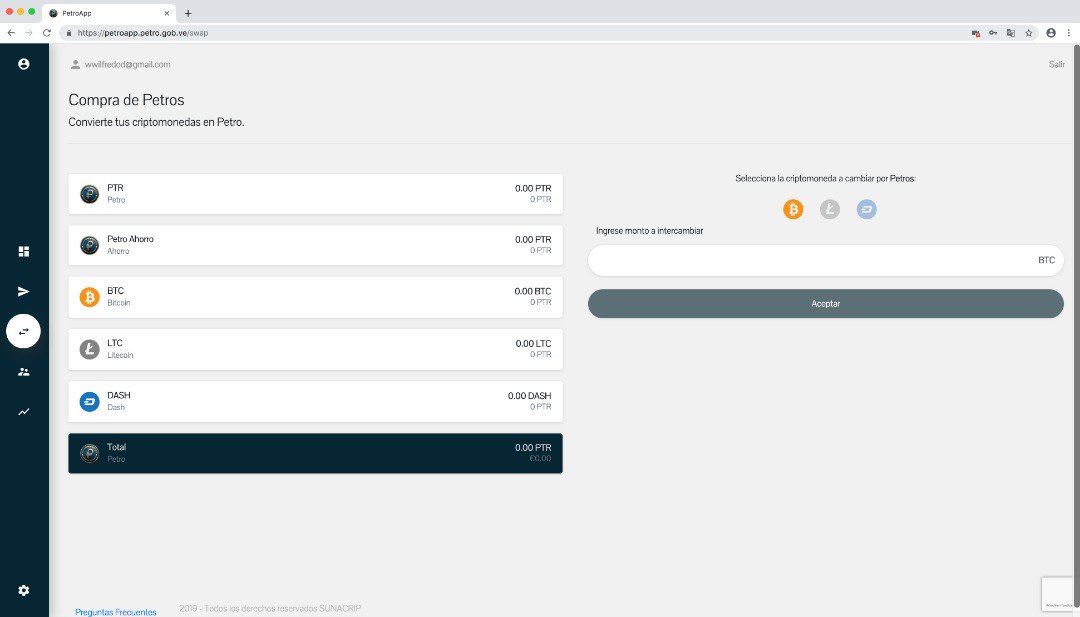Open the trend chart icon in the sidebar
Image resolution: width=1080 pixels, height=617 pixels.
click(x=23, y=412)
